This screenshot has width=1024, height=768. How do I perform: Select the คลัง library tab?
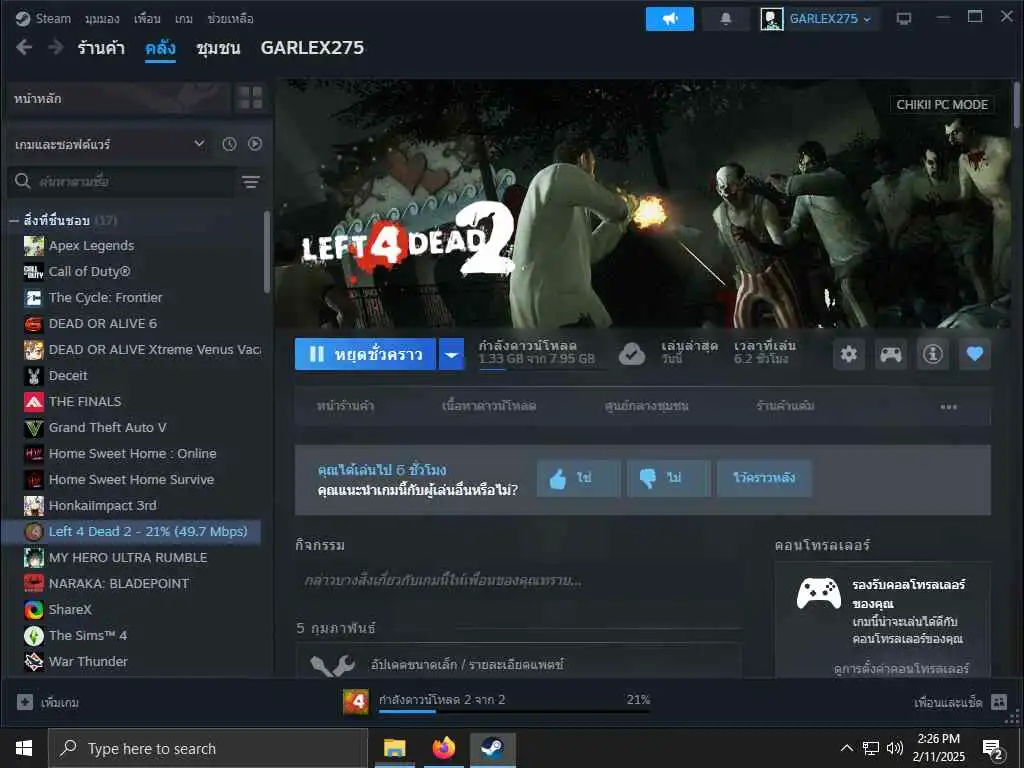click(160, 48)
